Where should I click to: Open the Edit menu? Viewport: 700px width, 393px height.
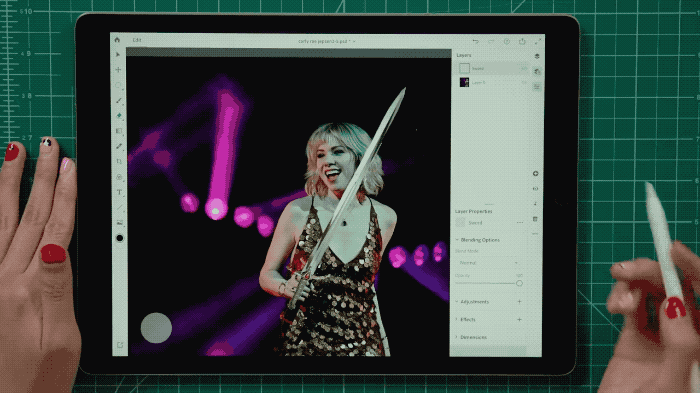coord(137,40)
